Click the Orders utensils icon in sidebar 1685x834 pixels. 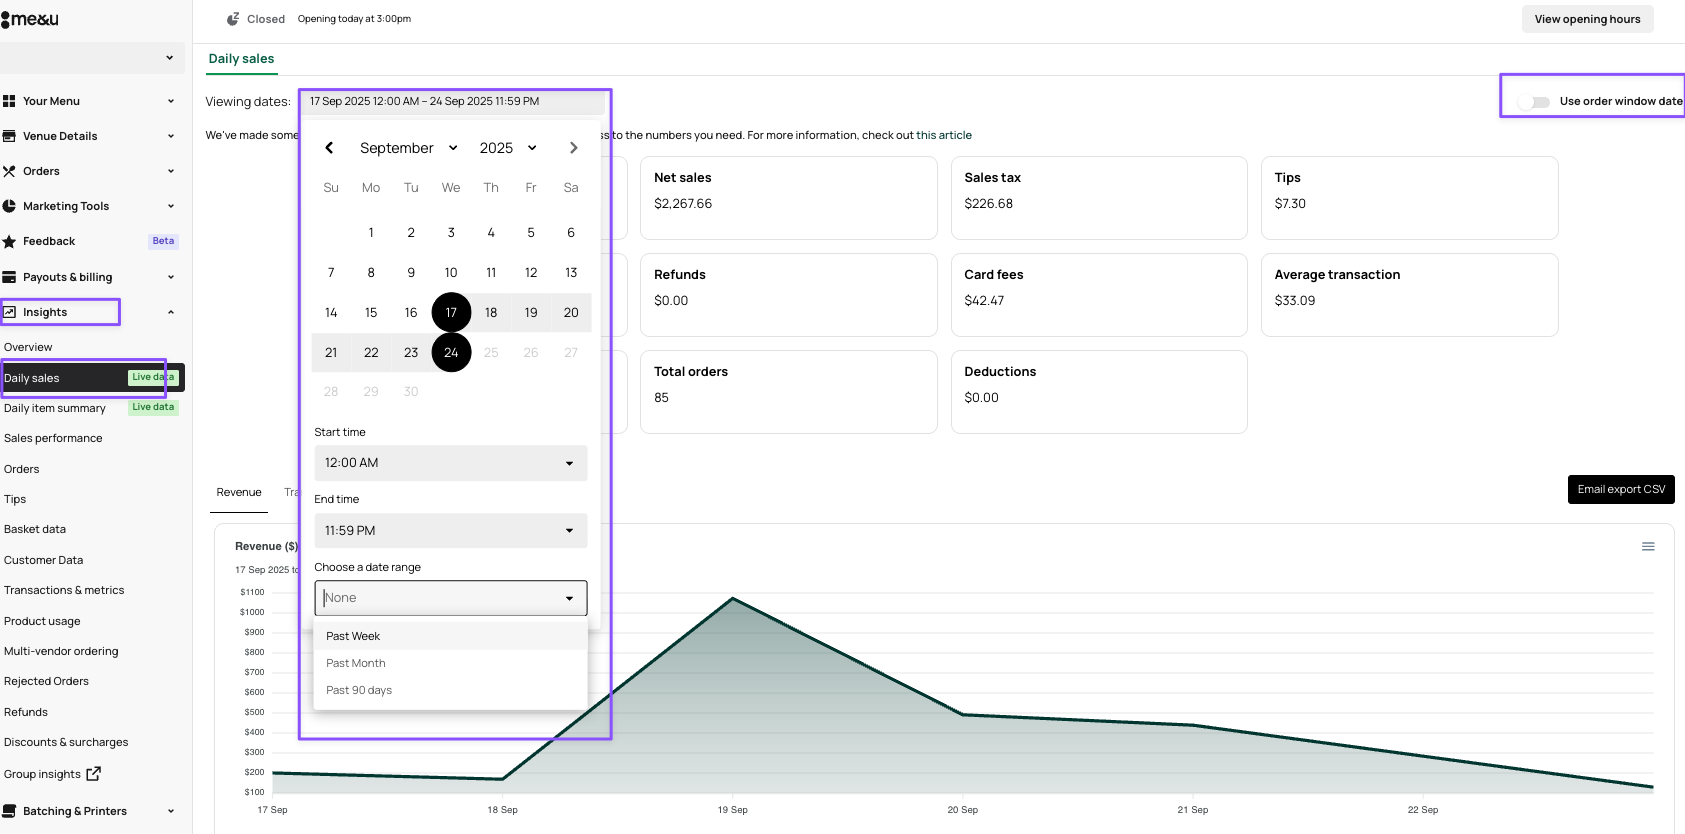9,171
